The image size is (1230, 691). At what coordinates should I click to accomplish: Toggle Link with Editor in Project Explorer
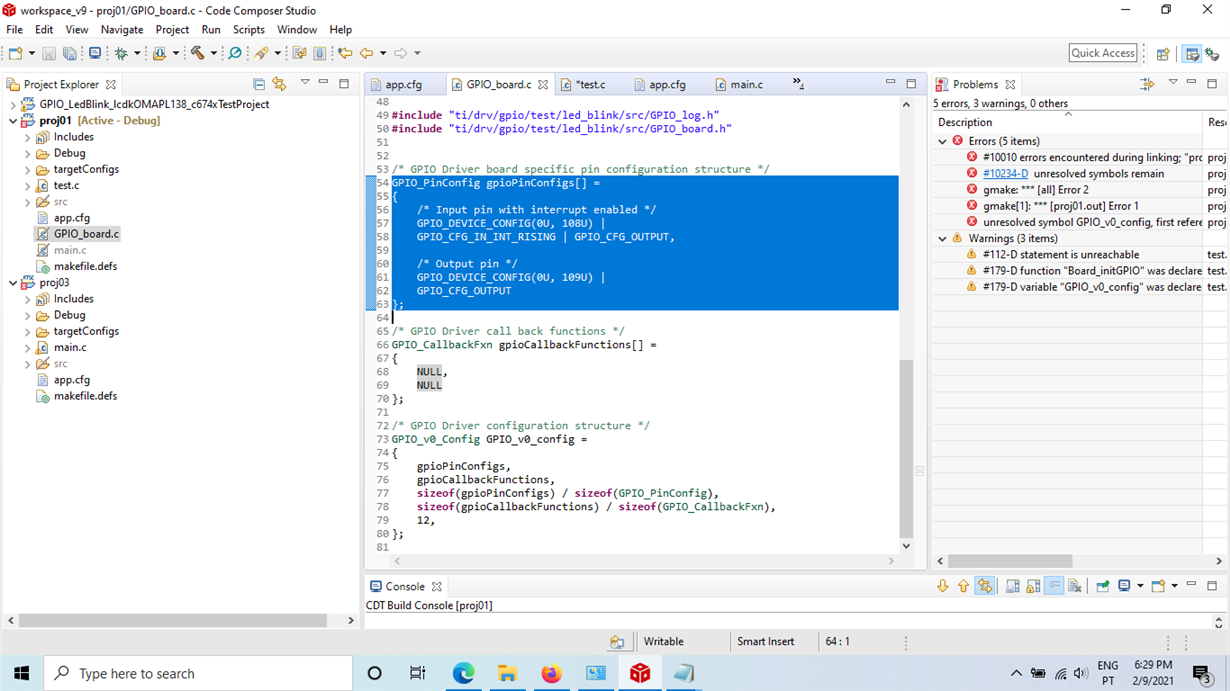click(279, 84)
